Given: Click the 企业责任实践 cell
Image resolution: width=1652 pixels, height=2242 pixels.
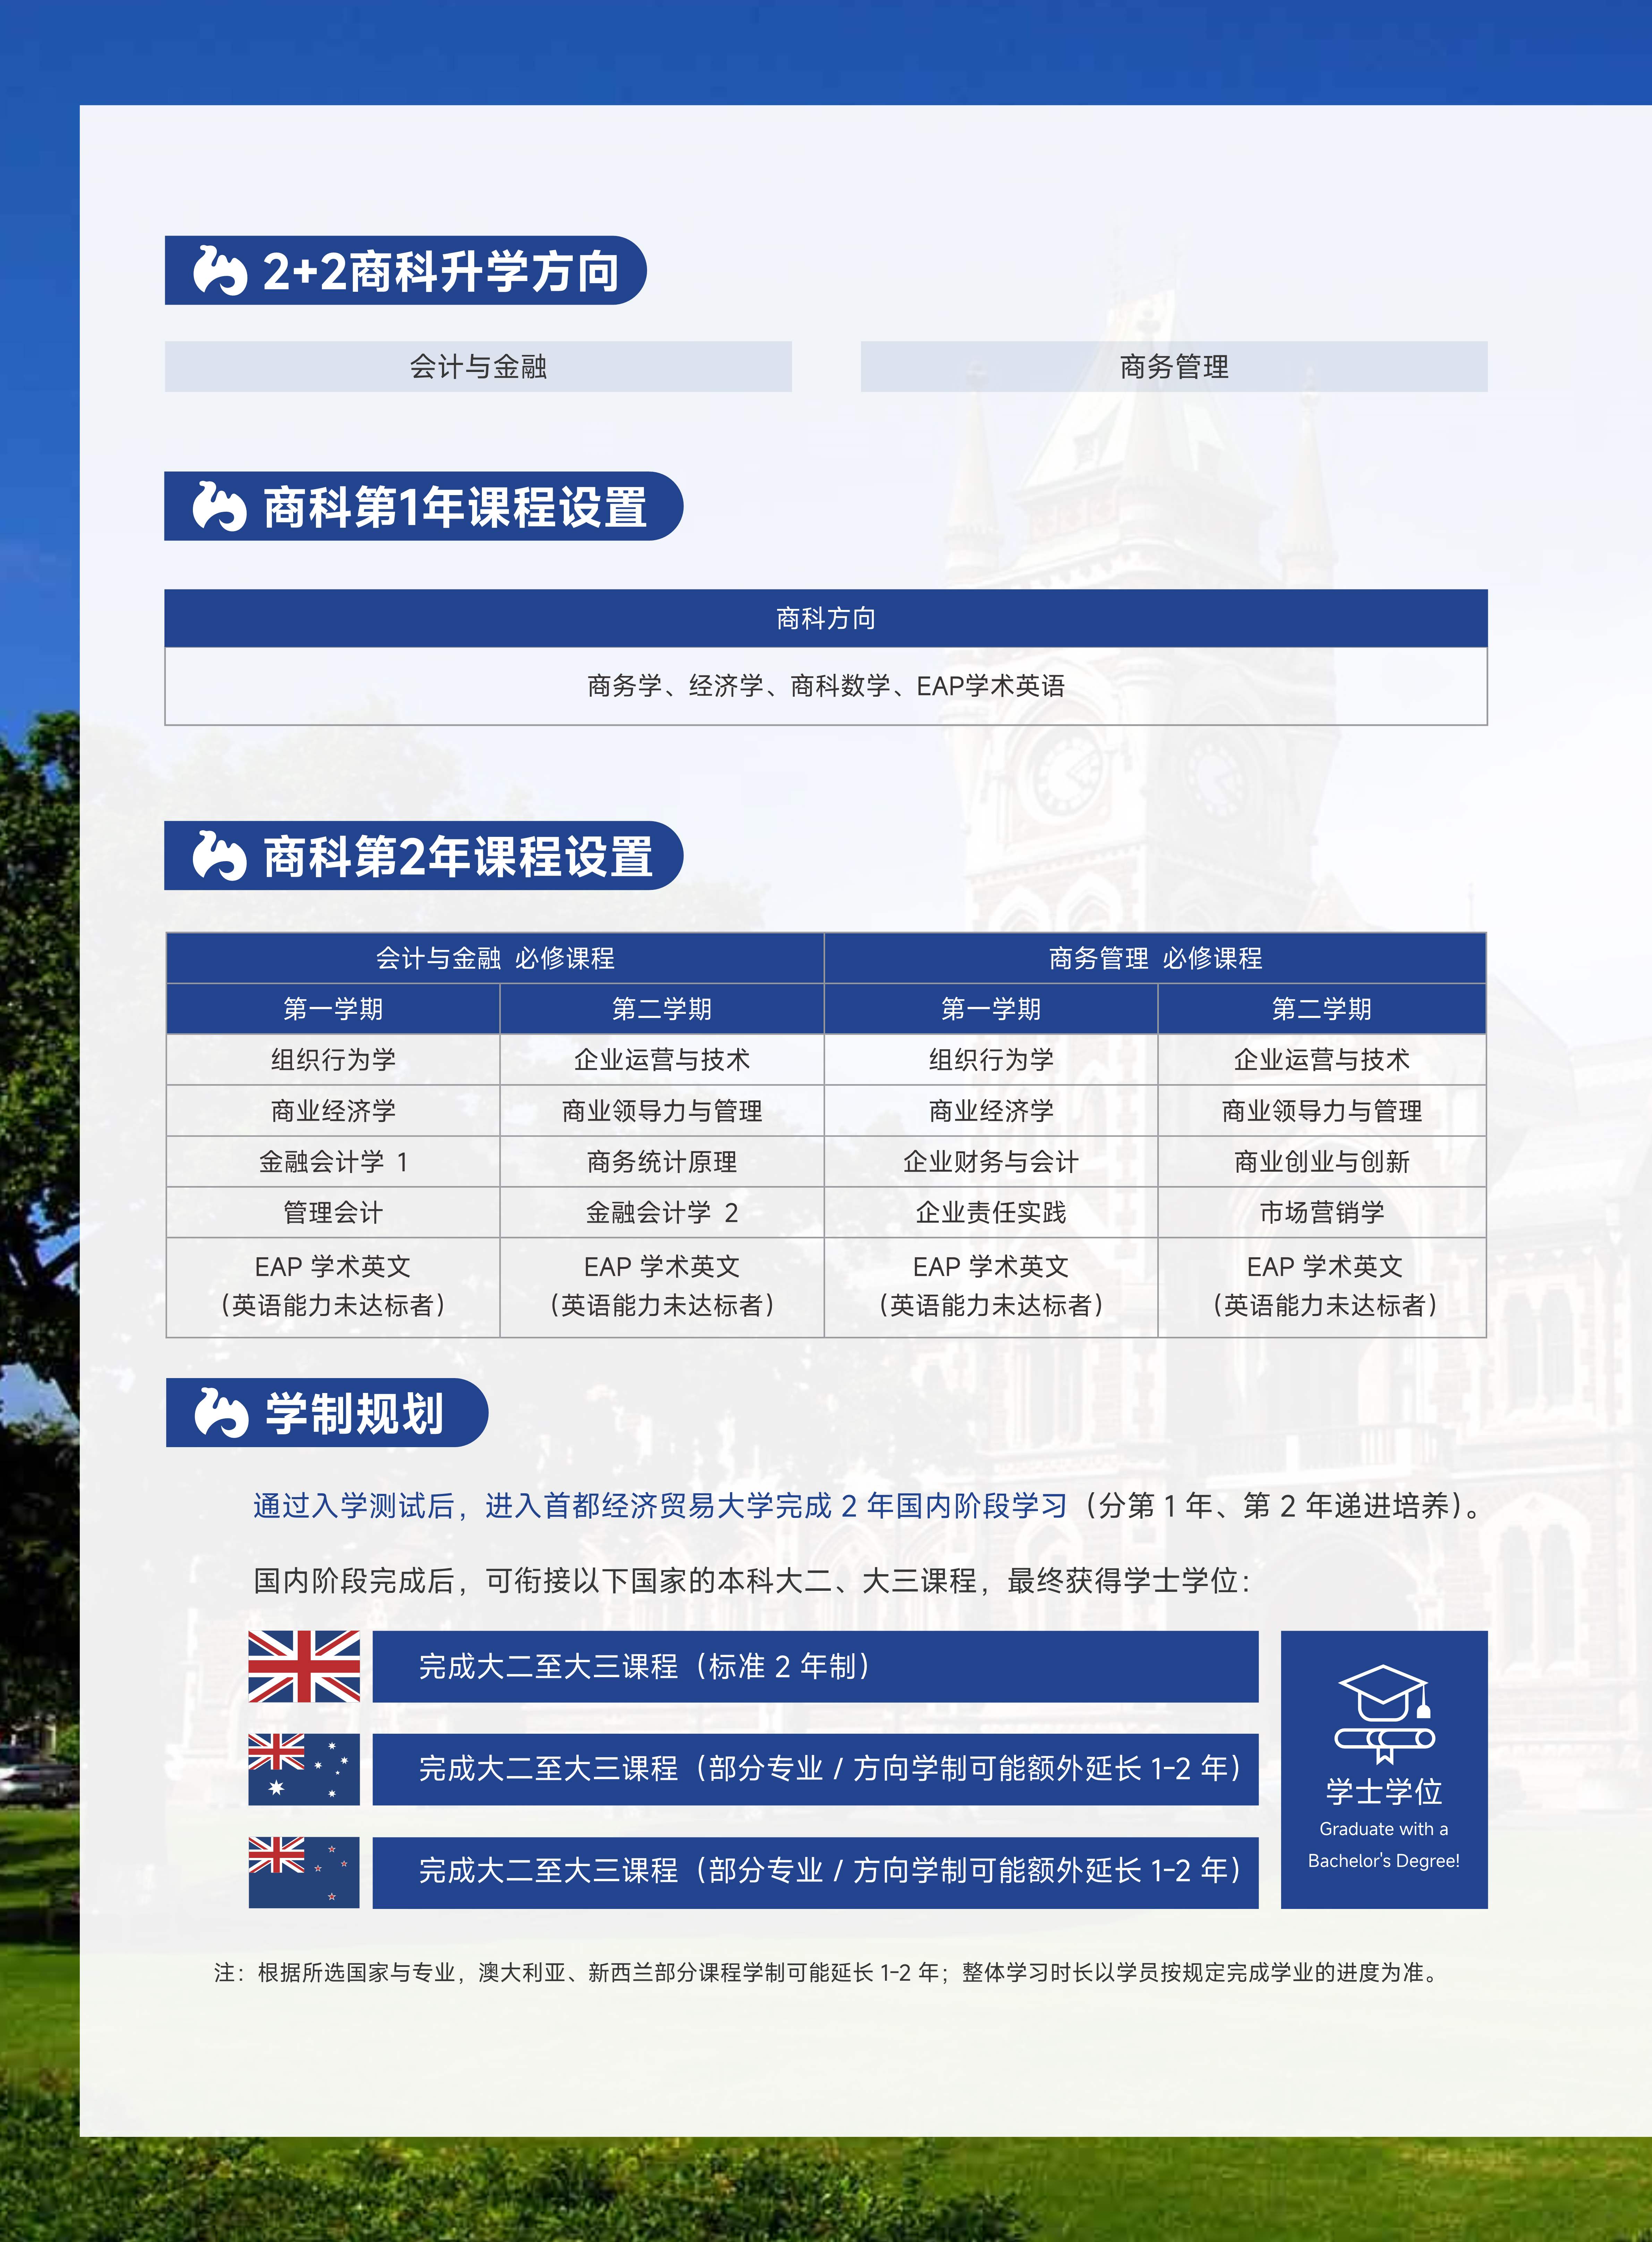Looking at the screenshot, I should tap(991, 1212).
